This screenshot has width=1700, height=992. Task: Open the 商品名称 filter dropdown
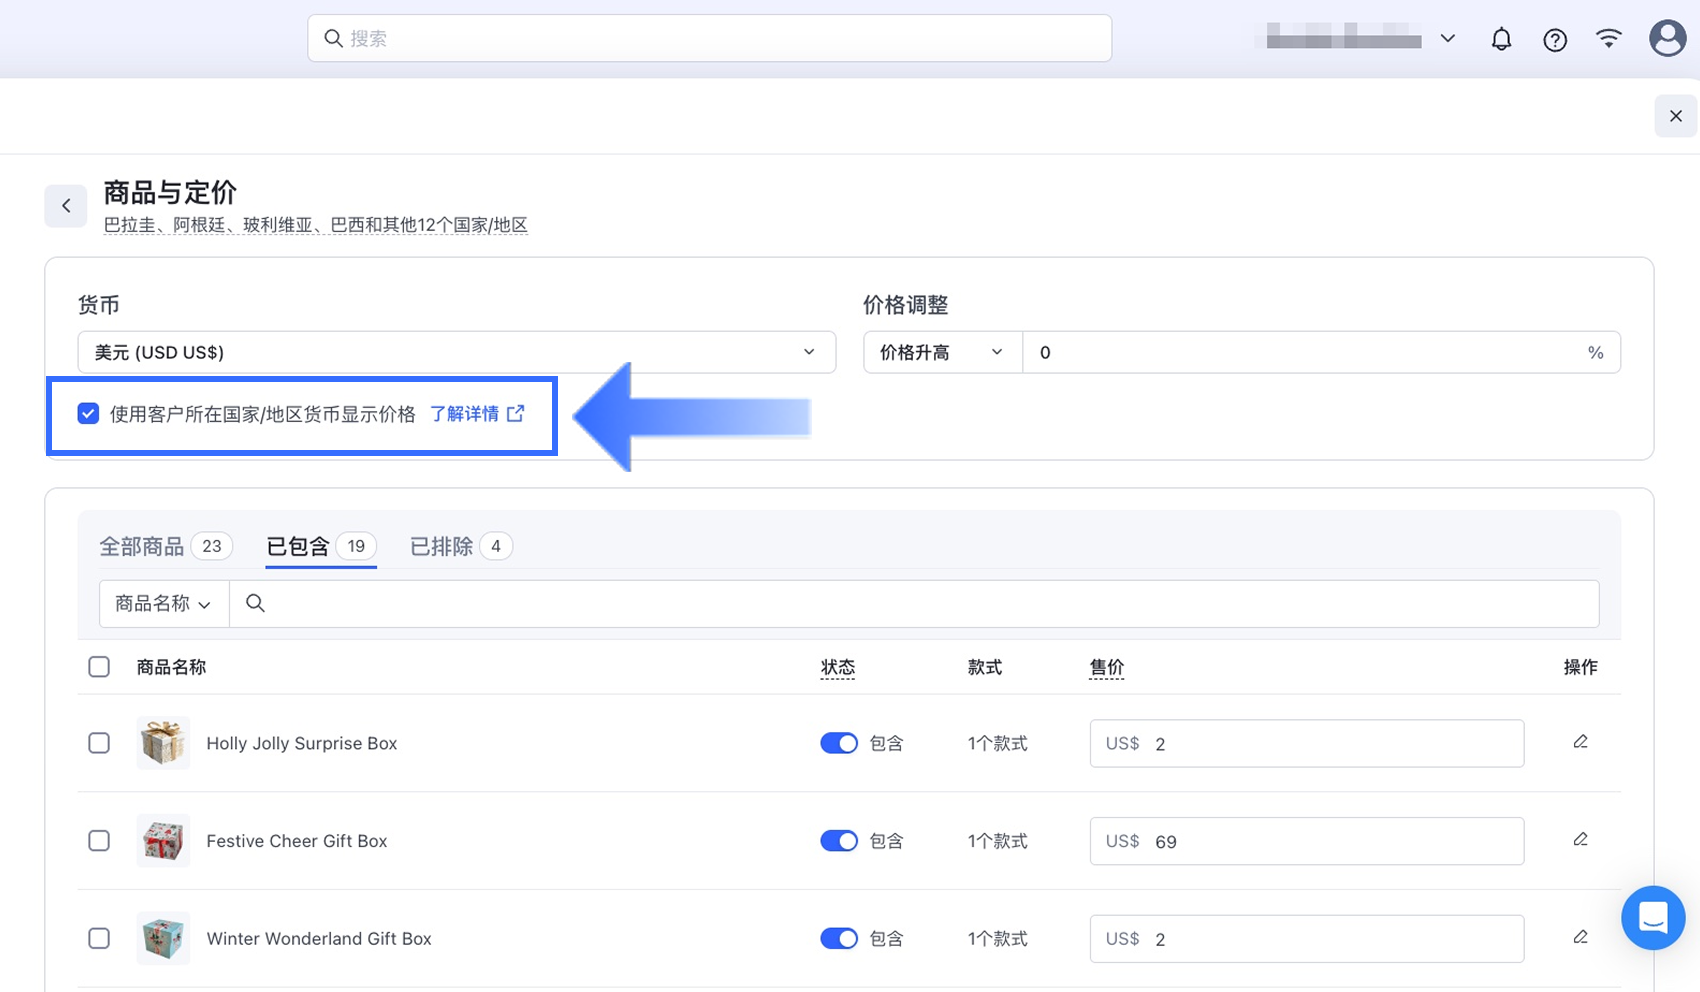point(164,604)
